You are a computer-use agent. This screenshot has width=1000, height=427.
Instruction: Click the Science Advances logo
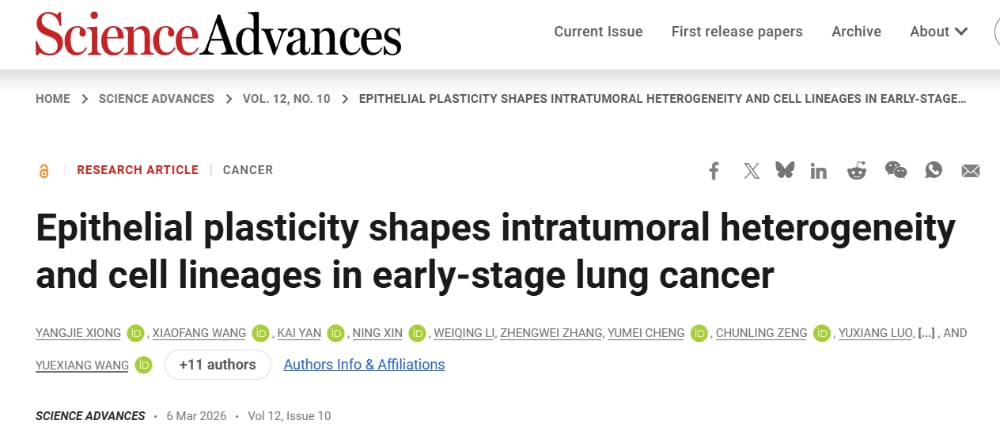218,33
